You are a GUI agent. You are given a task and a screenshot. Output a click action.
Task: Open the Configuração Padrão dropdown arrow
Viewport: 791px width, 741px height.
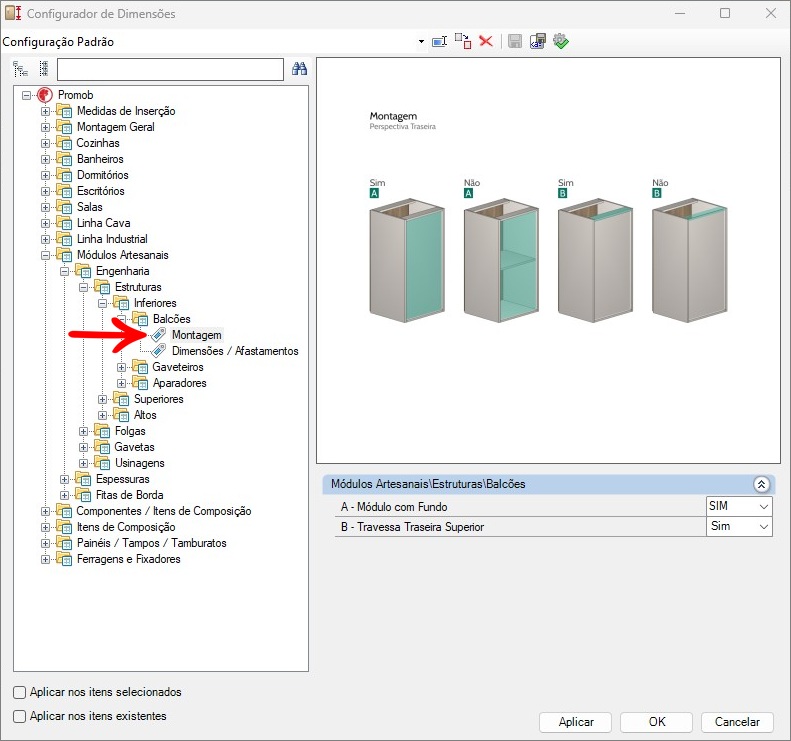pyautogui.click(x=421, y=41)
